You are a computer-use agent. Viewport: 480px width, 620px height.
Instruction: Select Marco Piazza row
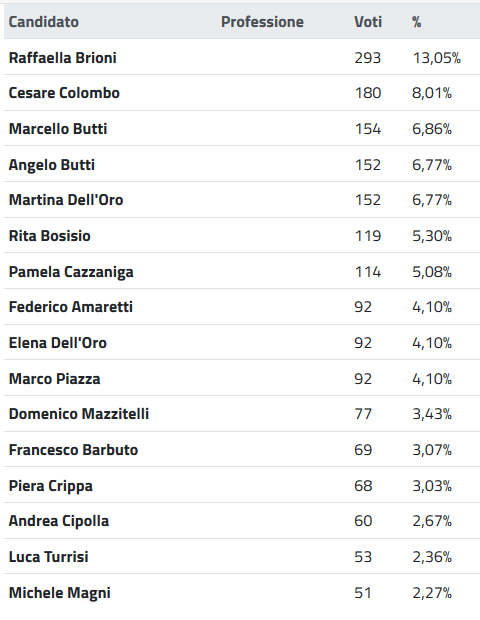(x=242, y=378)
